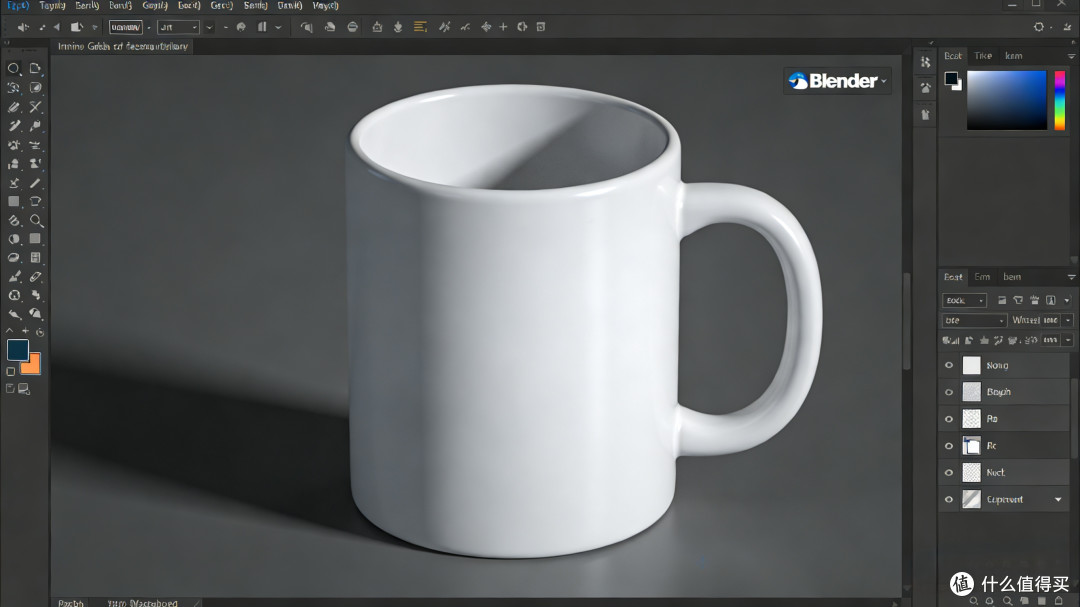Select the elliptical marquee tool
Screen dimensions: 1080x607
(13, 68)
